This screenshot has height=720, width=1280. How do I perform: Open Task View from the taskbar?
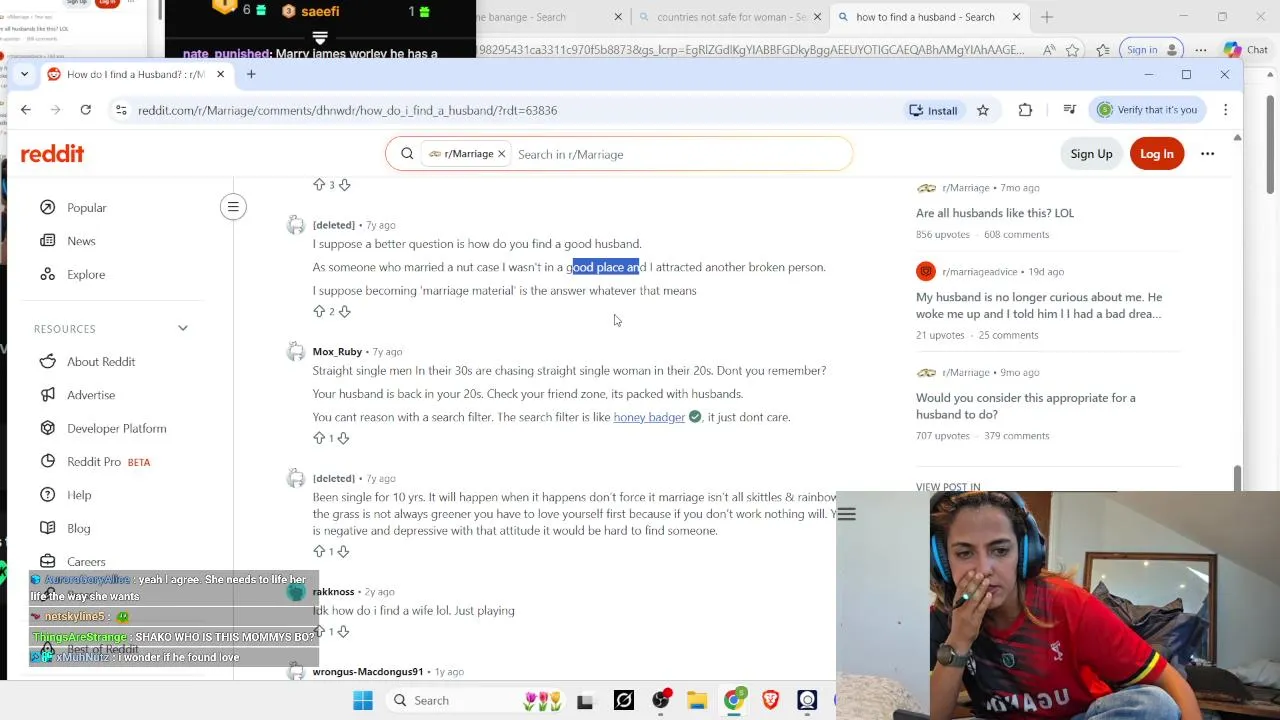[585, 701]
